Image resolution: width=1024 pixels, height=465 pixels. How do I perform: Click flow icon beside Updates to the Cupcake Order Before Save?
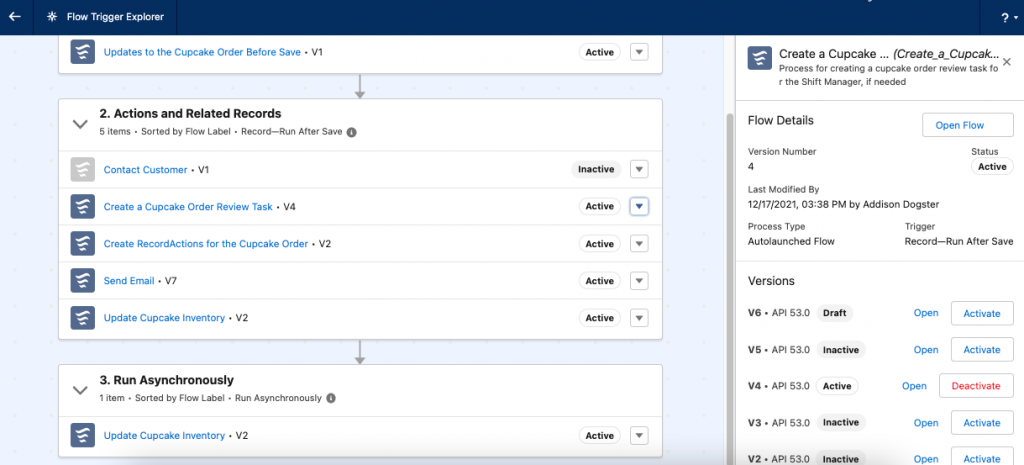point(82,52)
